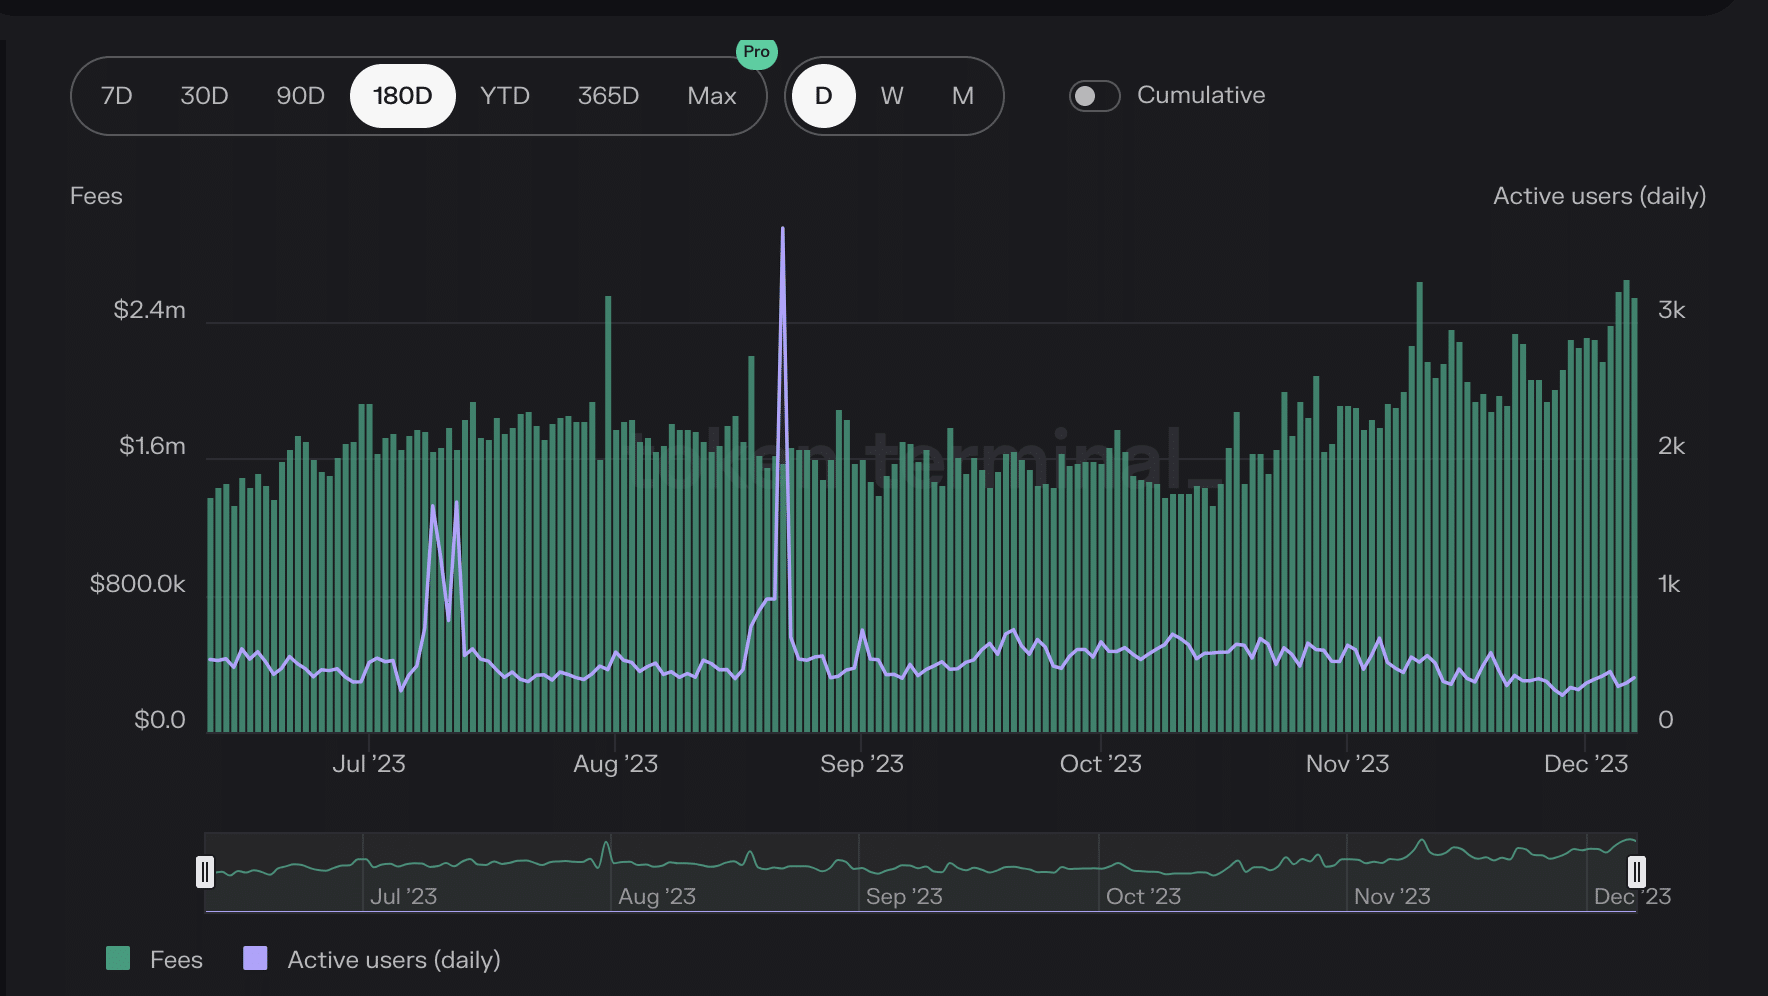Image resolution: width=1768 pixels, height=996 pixels.
Task: Click the right range slider handle
Action: (x=1636, y=872)
